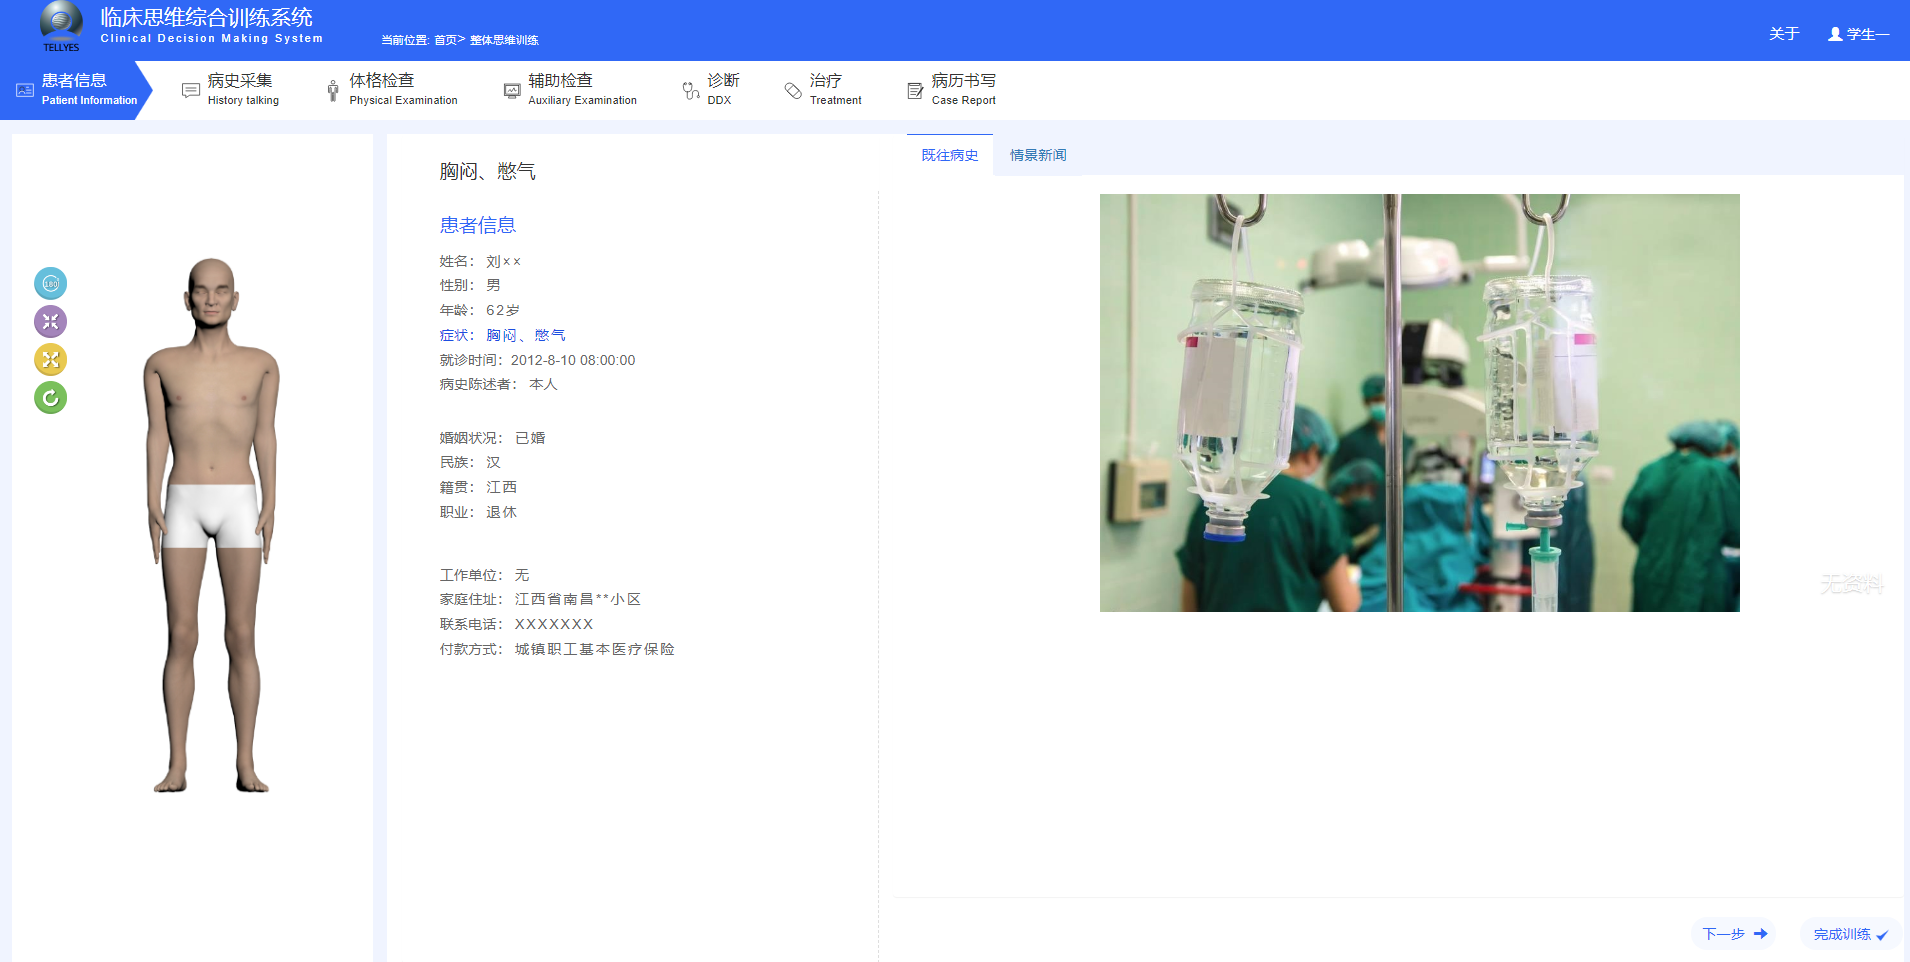Screen dimensions: 1910x962
Task: Click the operating room IV drip image
Action: (1419, 403)
